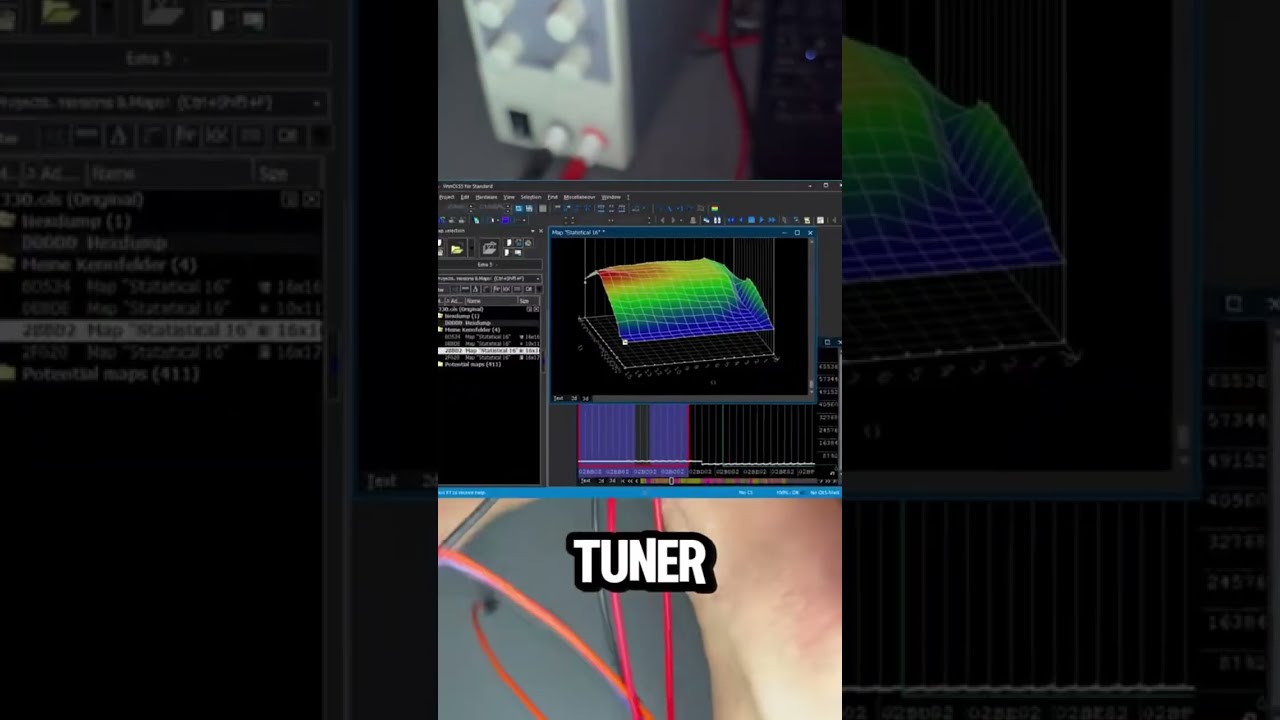This screenshot has height=720, width=1280.
Task: Click the 16384 axis value in the hexdump graph
Action: coord(828,443)
